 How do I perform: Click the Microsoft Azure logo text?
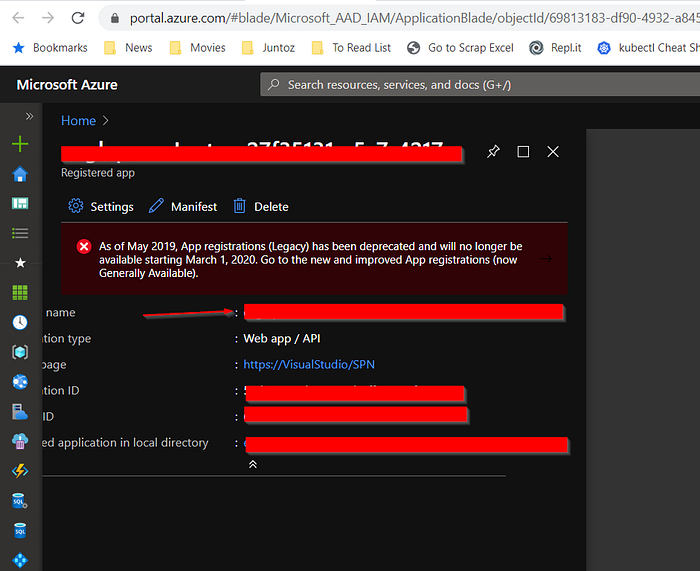click(67, 85)
